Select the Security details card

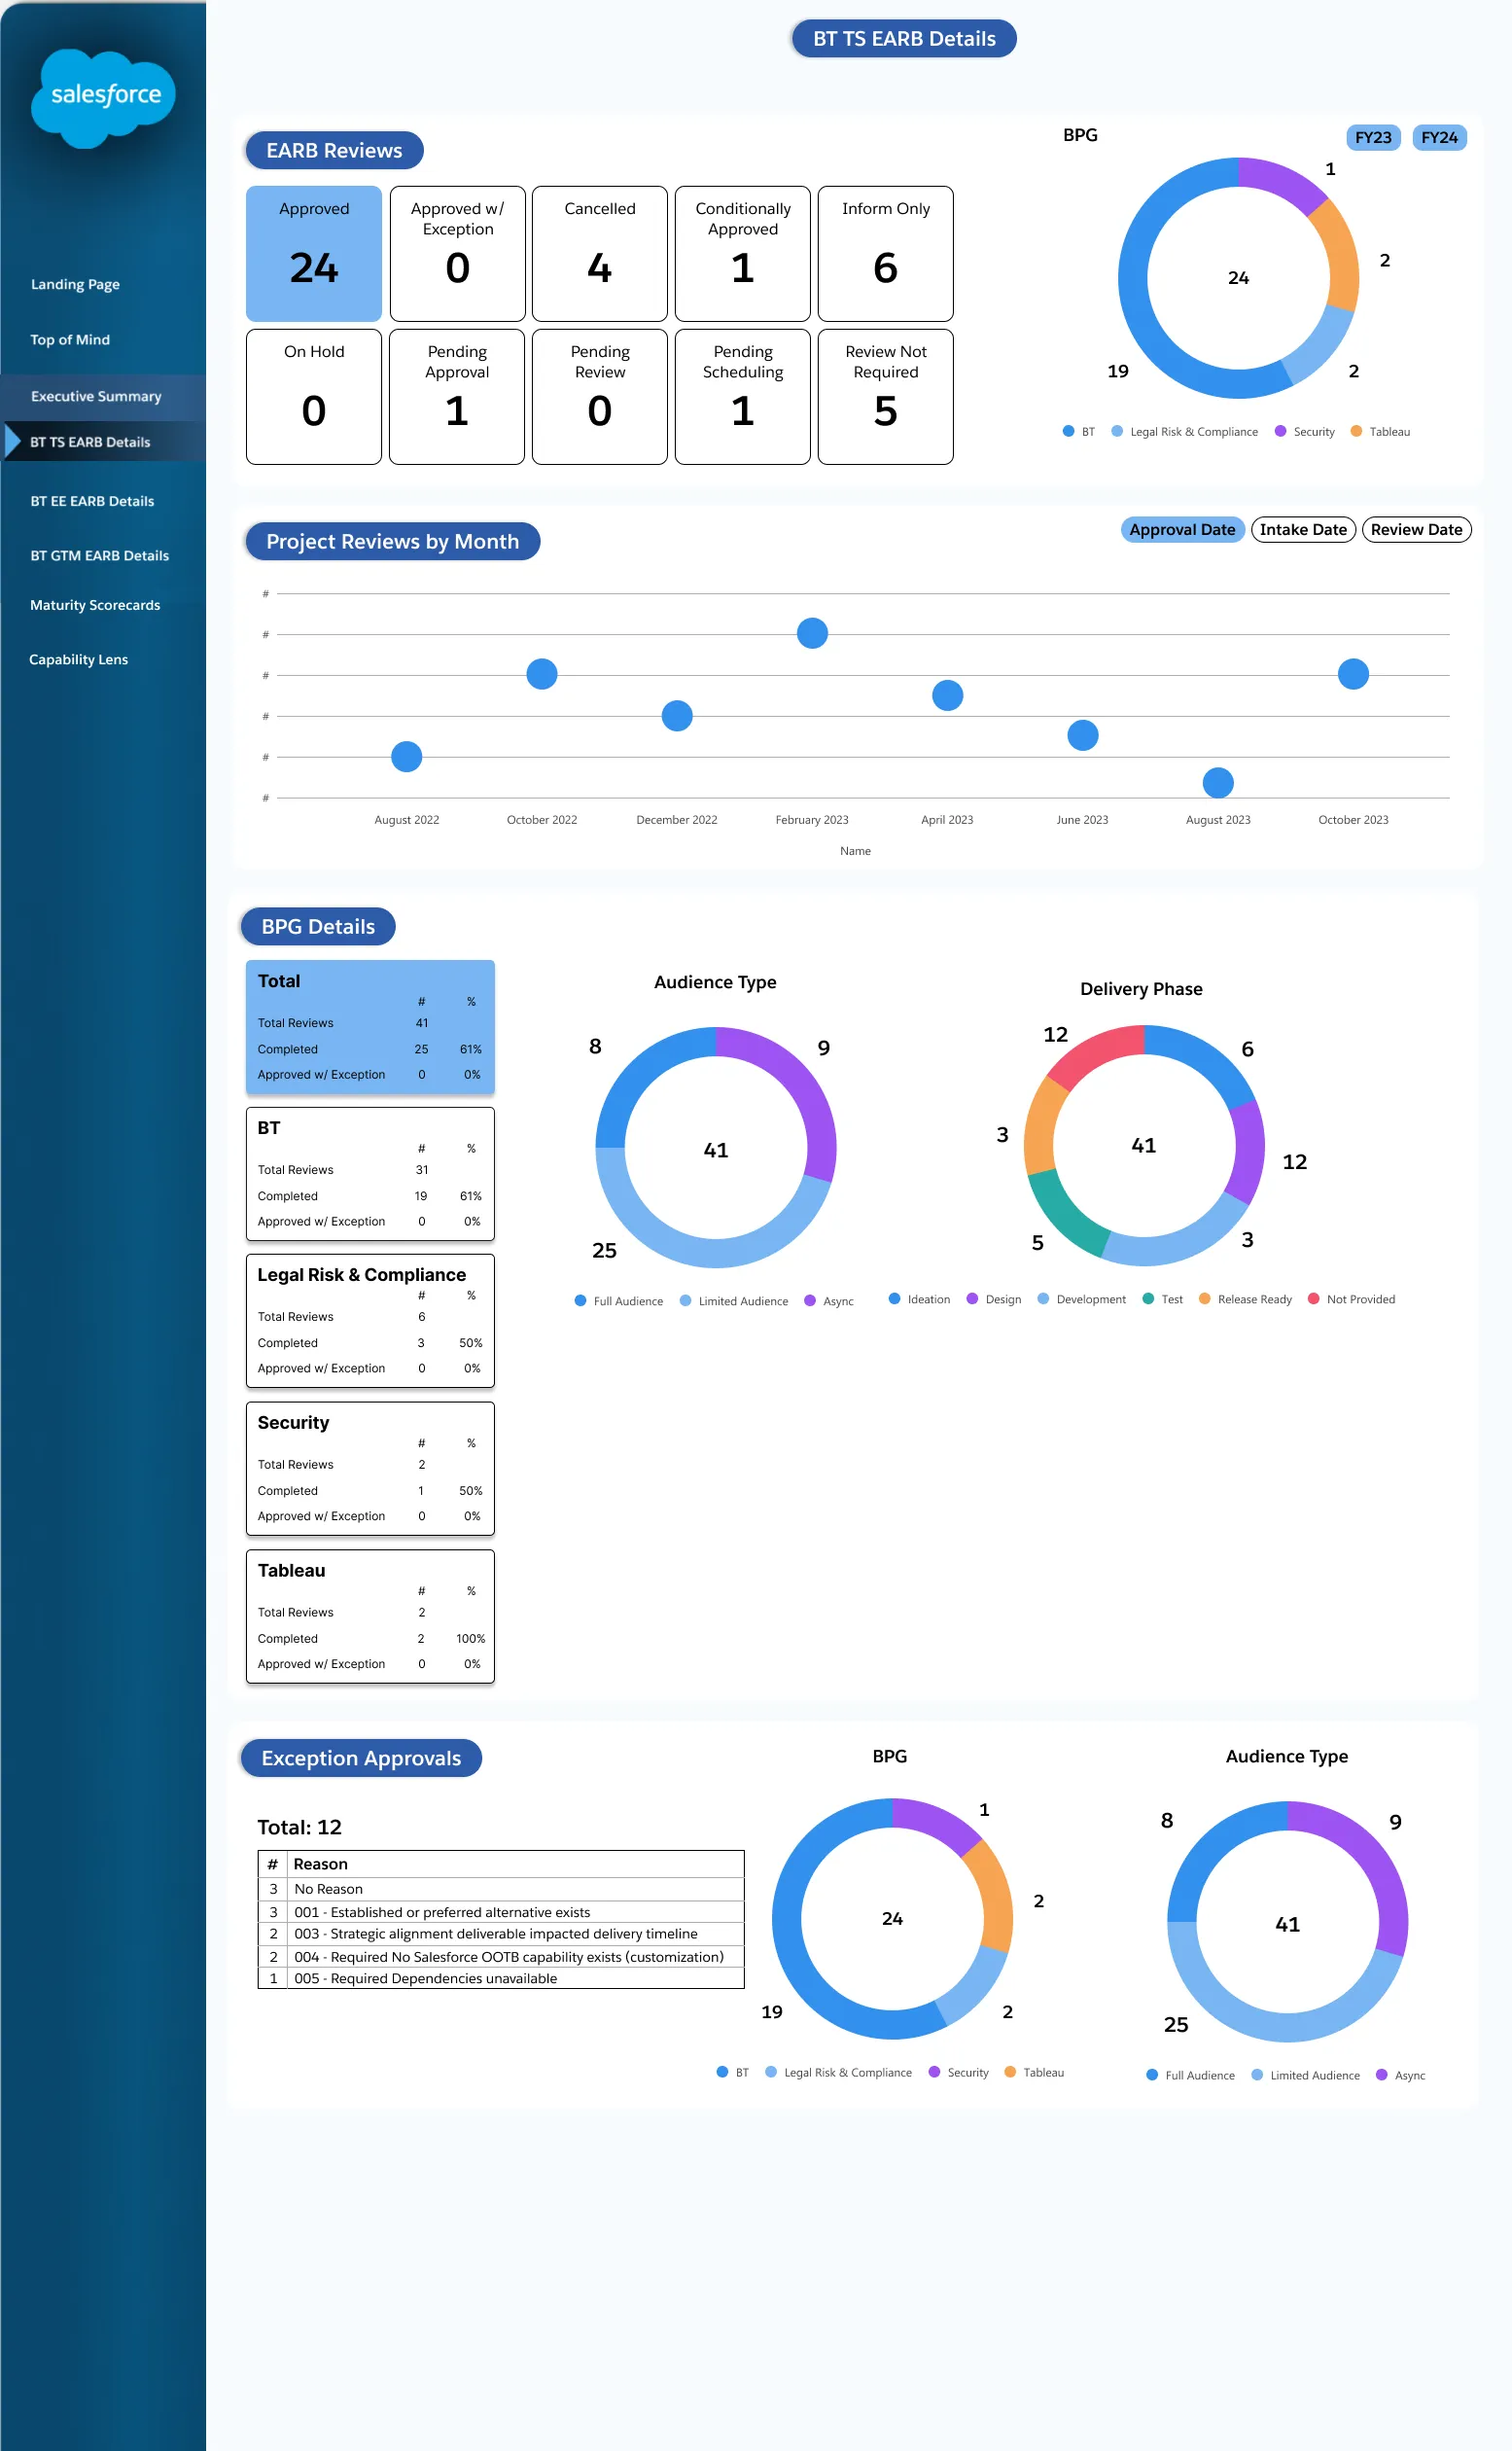tap(370, 1468)
